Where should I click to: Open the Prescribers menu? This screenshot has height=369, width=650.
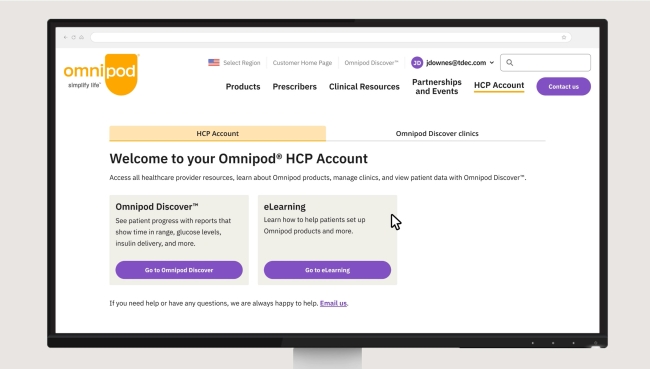(x=294, y=87)
